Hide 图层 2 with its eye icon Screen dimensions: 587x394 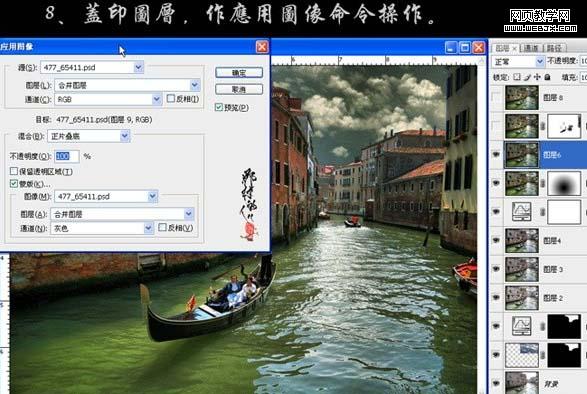(496, 298)
